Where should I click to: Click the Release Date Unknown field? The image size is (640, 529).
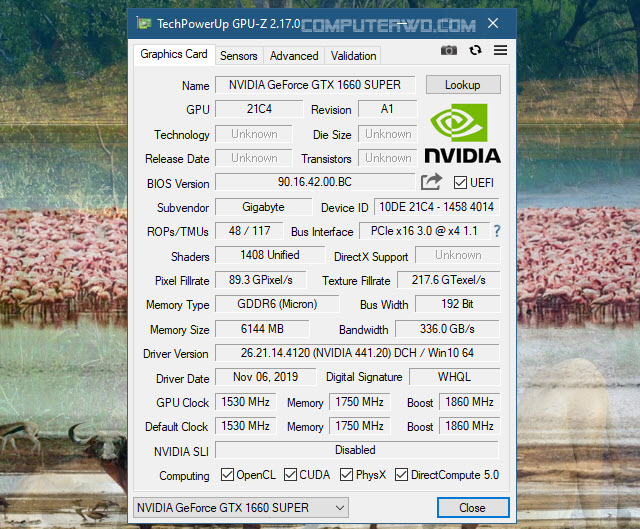click(x=254, y=158)
